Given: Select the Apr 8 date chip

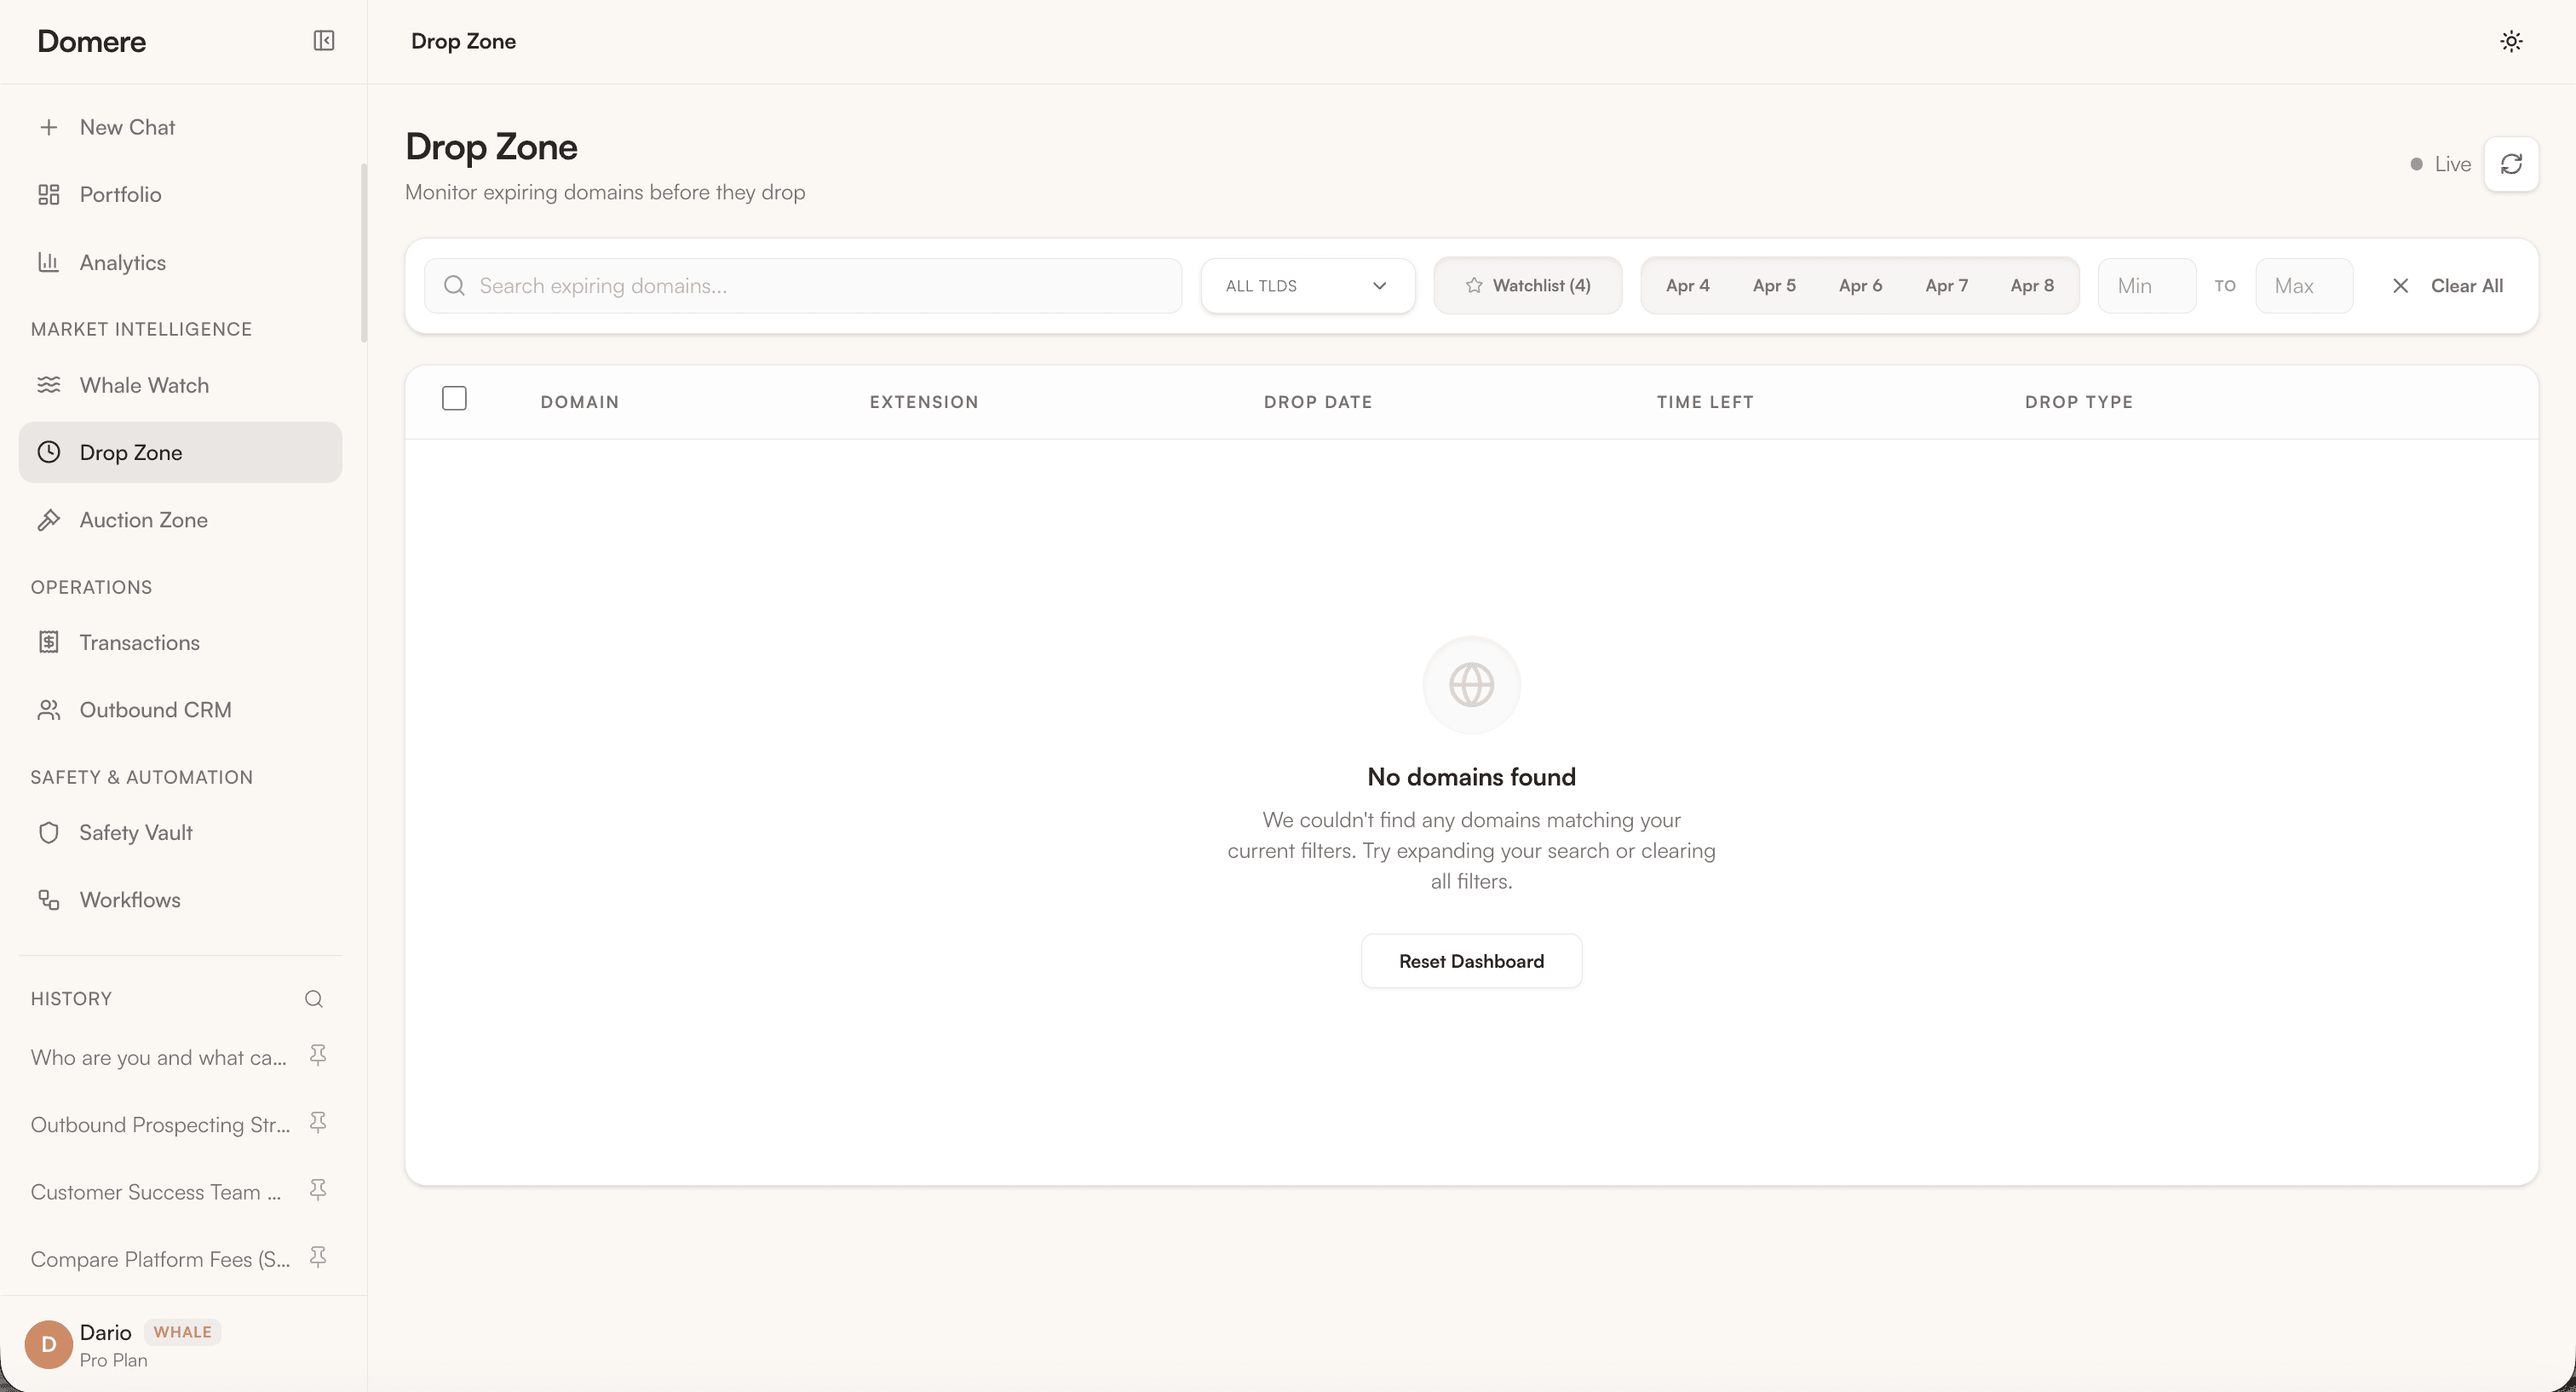Looking at the screenshot, I should [x=2032, y=286].
